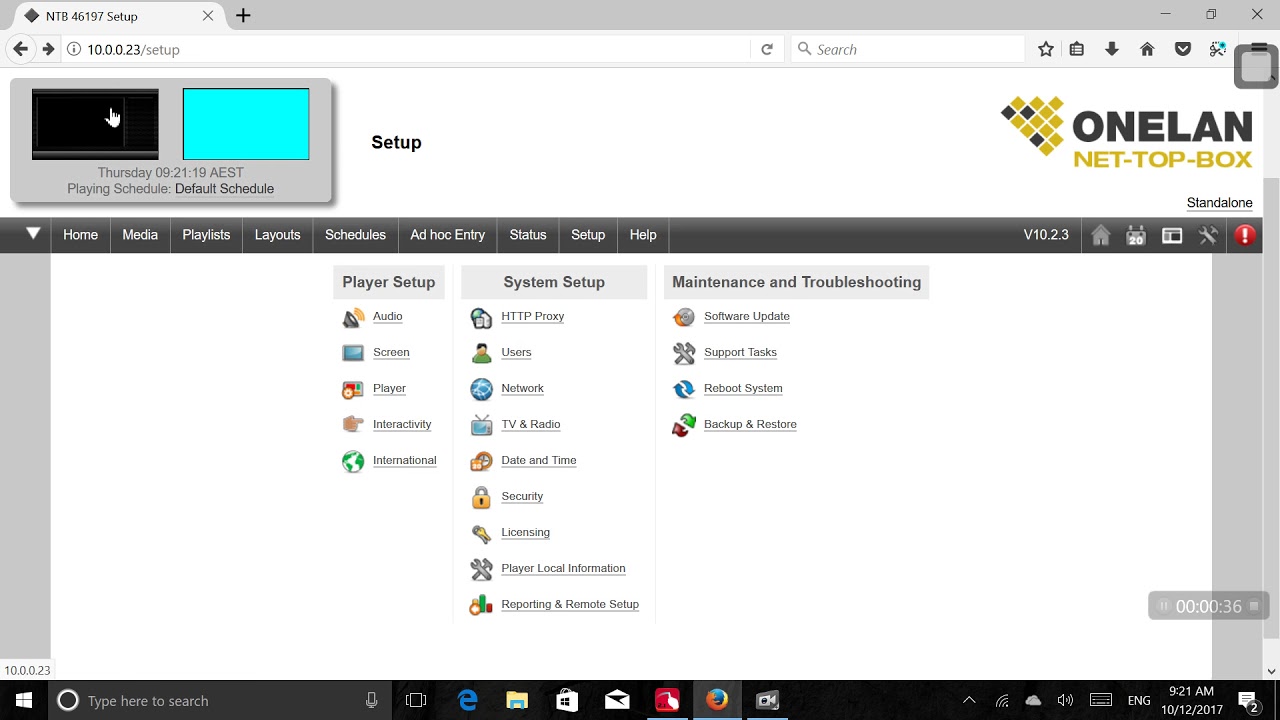
Task: Reload the page with the refresh icon
Action: click(x=767, y=49)
